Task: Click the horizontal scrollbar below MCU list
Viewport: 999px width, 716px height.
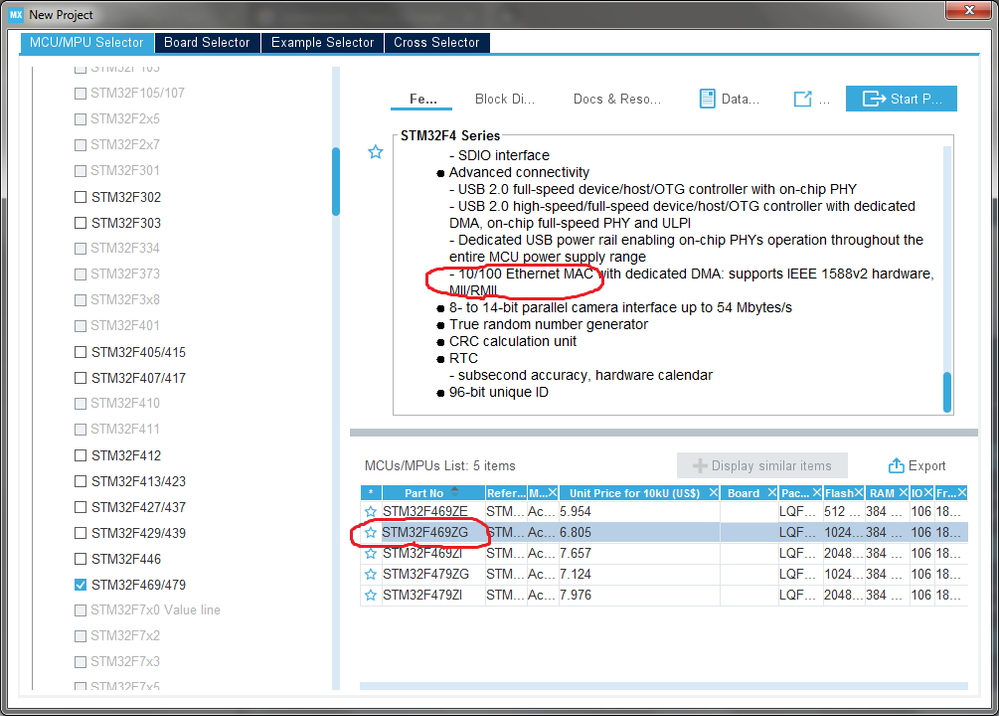Action: click(664, 686)
